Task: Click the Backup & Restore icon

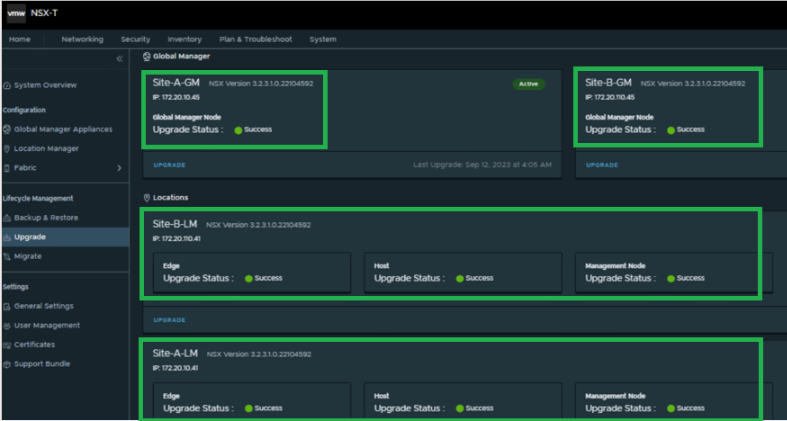Action: point(7,217)
